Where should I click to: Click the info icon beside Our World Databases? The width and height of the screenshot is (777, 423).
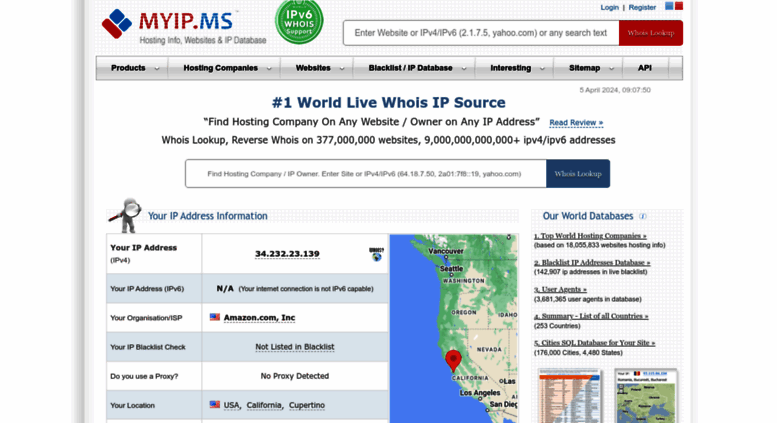[643, 216]
